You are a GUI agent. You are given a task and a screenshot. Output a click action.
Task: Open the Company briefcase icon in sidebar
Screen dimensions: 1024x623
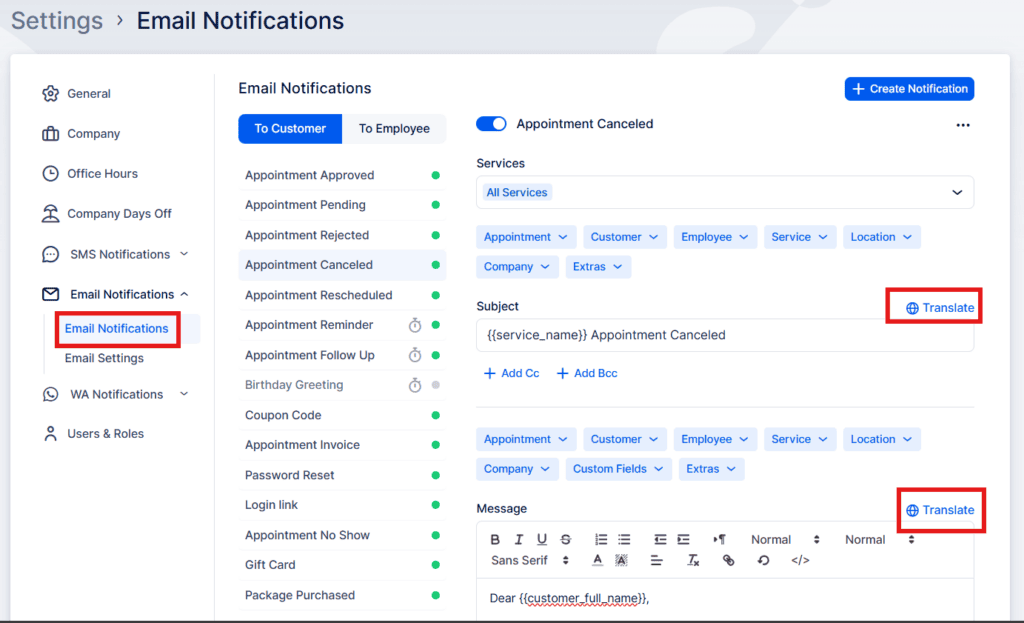pyautogui.click(x=50, y=133)
